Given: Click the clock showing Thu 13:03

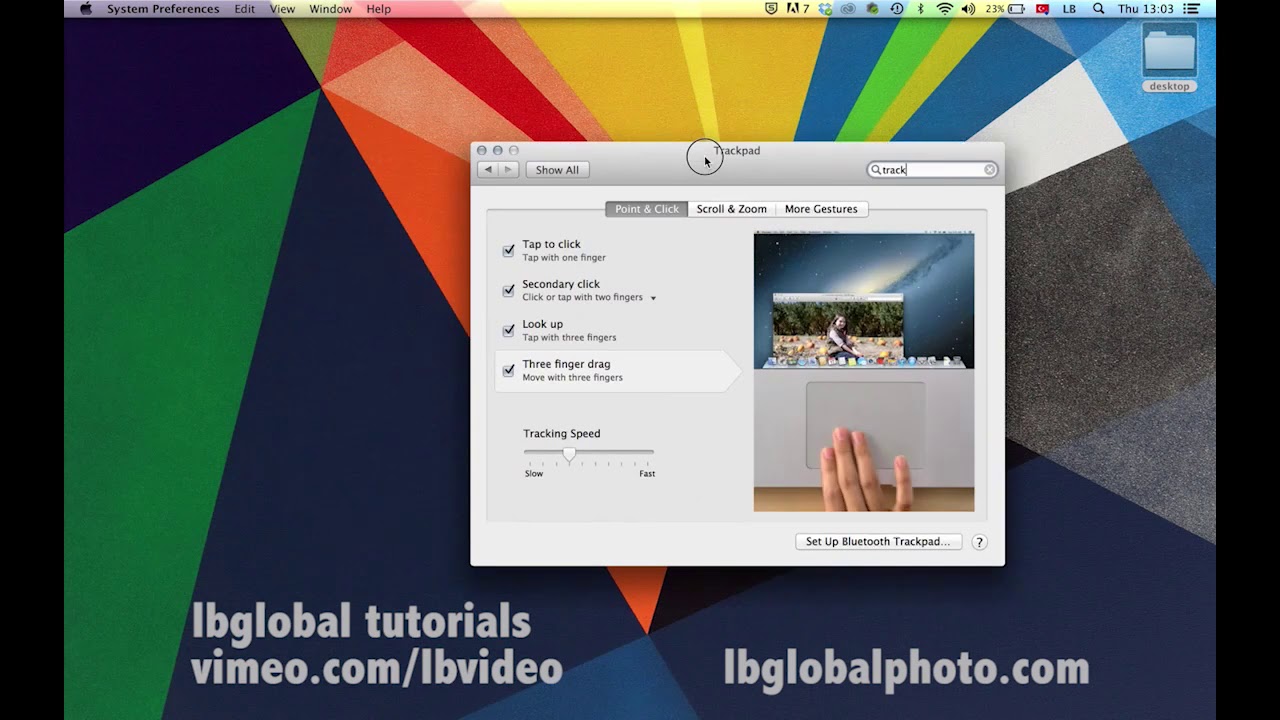Looking at the screenshot, I should [x=1146, y=9].
